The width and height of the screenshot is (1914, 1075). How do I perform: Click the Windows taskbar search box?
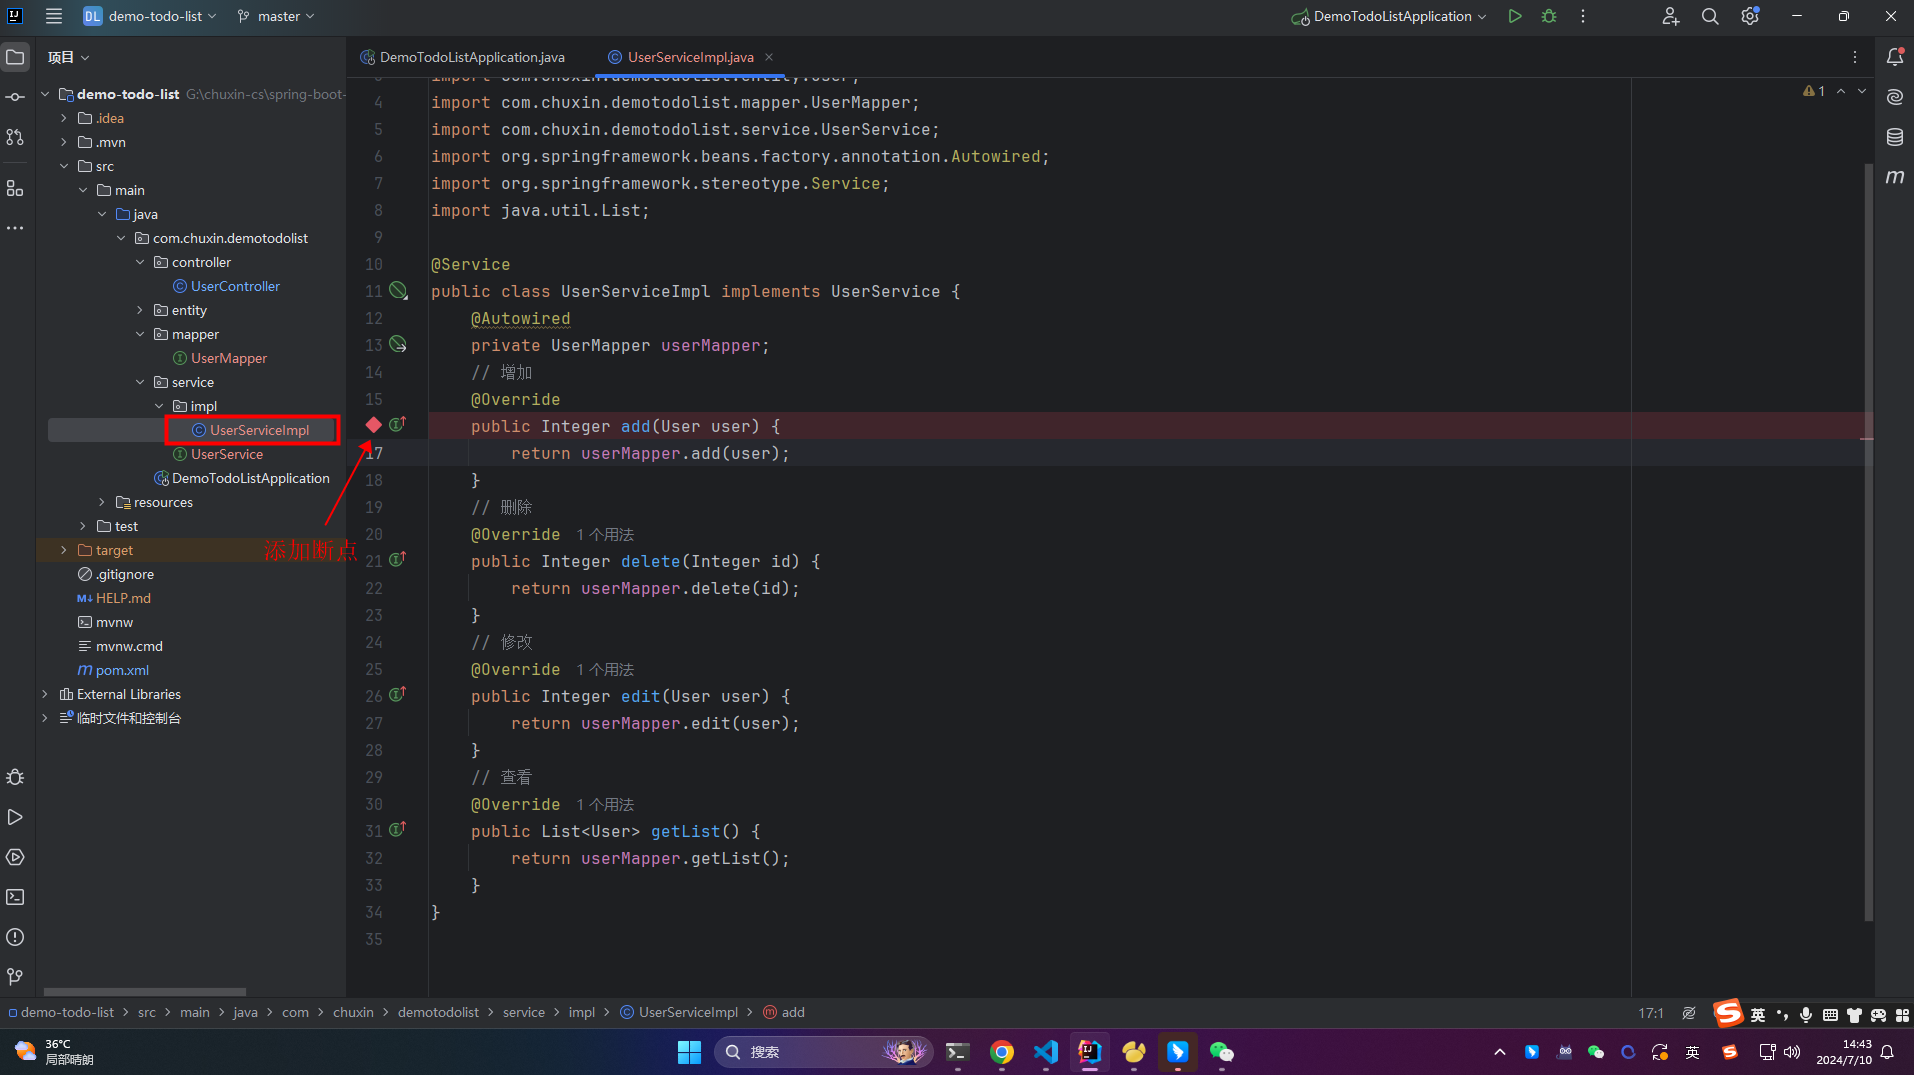pos(824,1052)
